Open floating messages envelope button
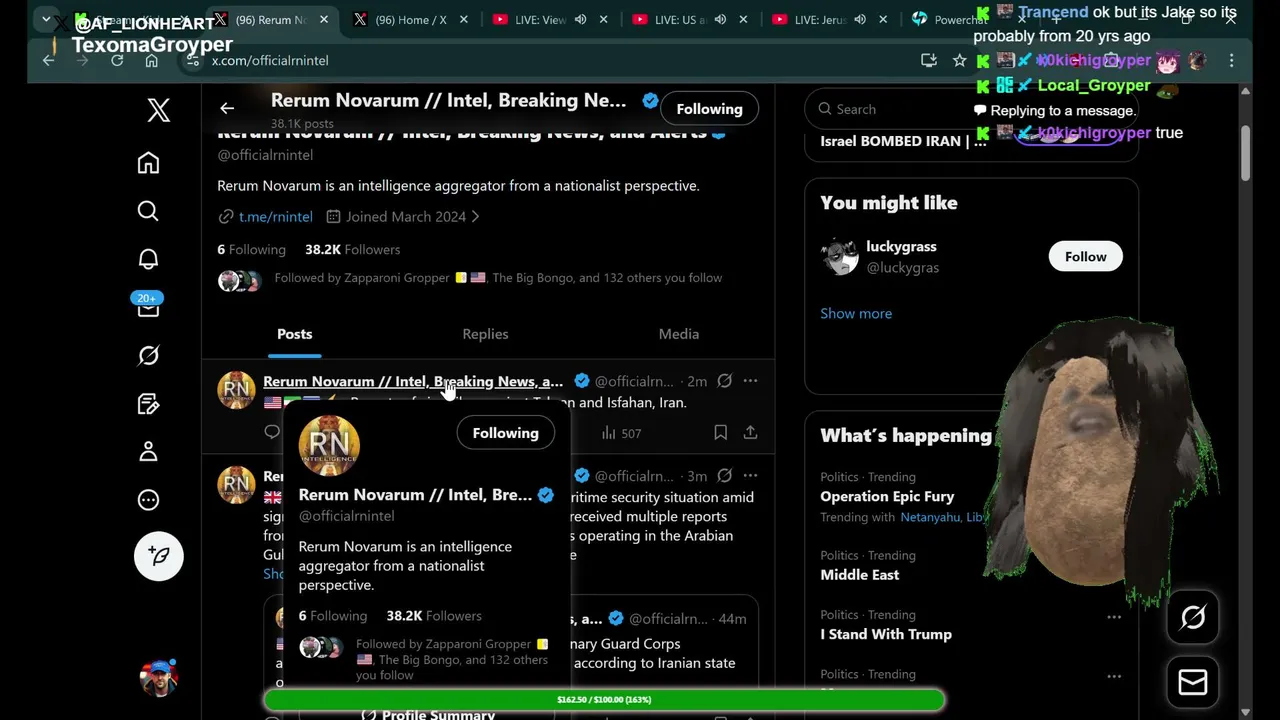 tap(1193, 682)
